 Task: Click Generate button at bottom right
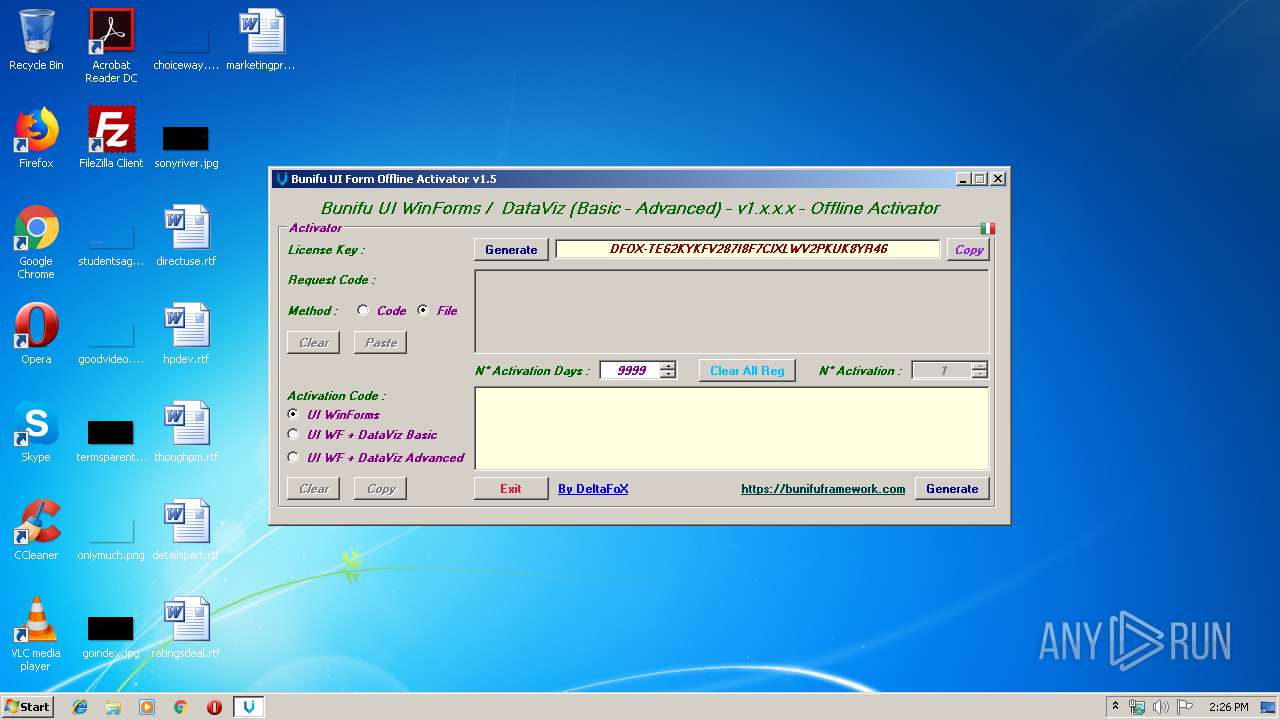[952, 489]
